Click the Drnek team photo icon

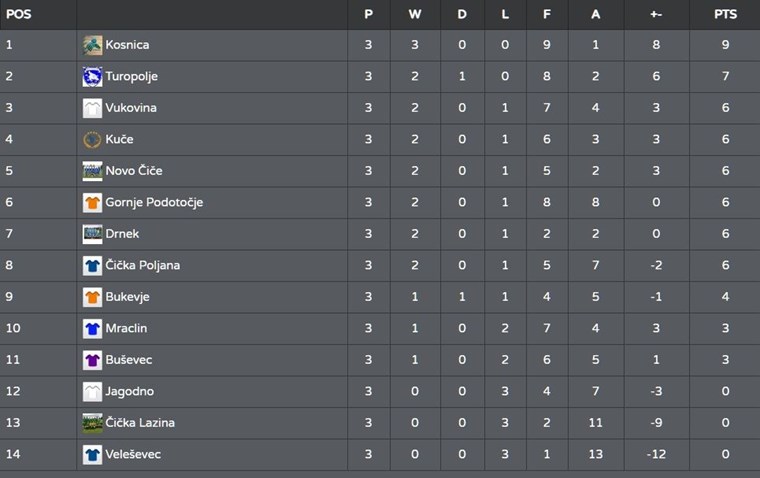pos(92,234)
